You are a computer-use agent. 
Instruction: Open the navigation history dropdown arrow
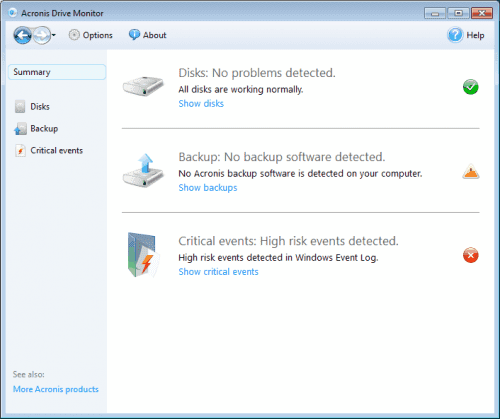pos(54,35)
